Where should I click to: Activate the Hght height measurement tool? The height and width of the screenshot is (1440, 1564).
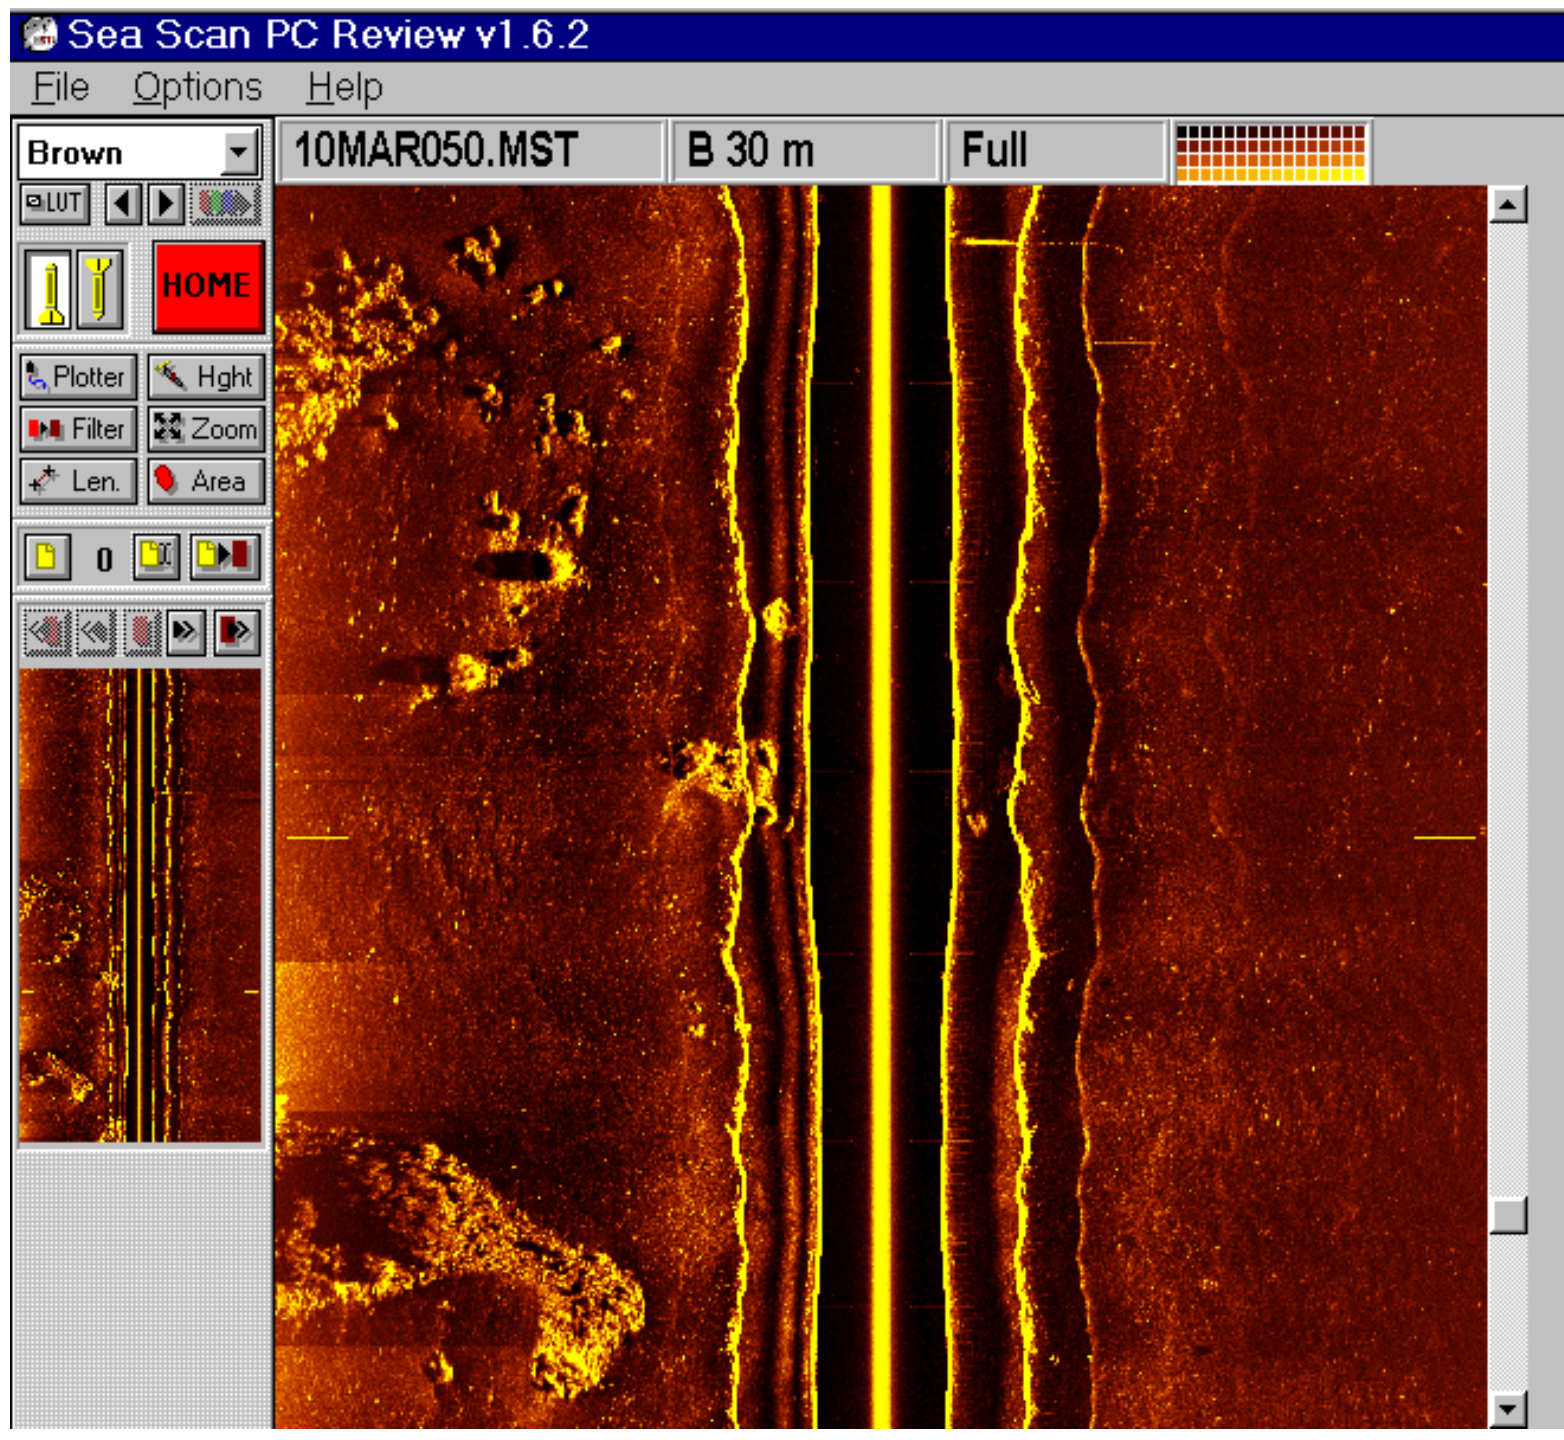coord(207,377)
